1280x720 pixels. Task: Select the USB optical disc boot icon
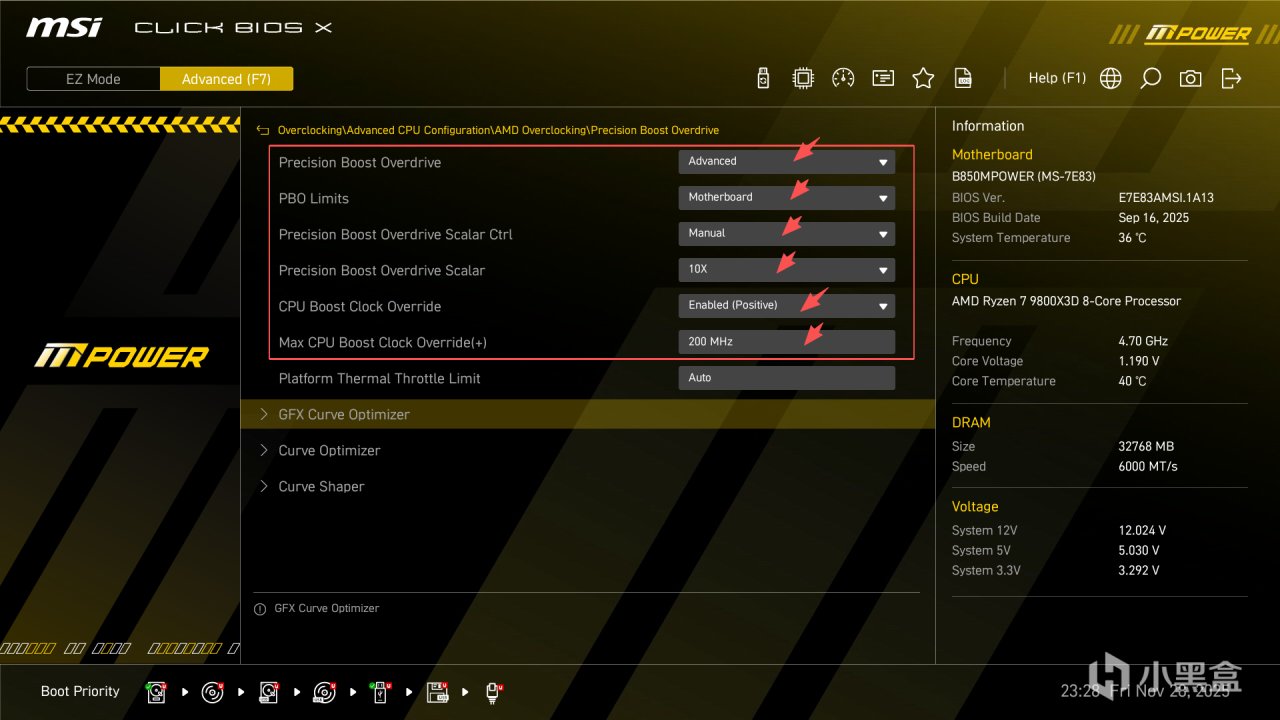[x=324, y=692]
